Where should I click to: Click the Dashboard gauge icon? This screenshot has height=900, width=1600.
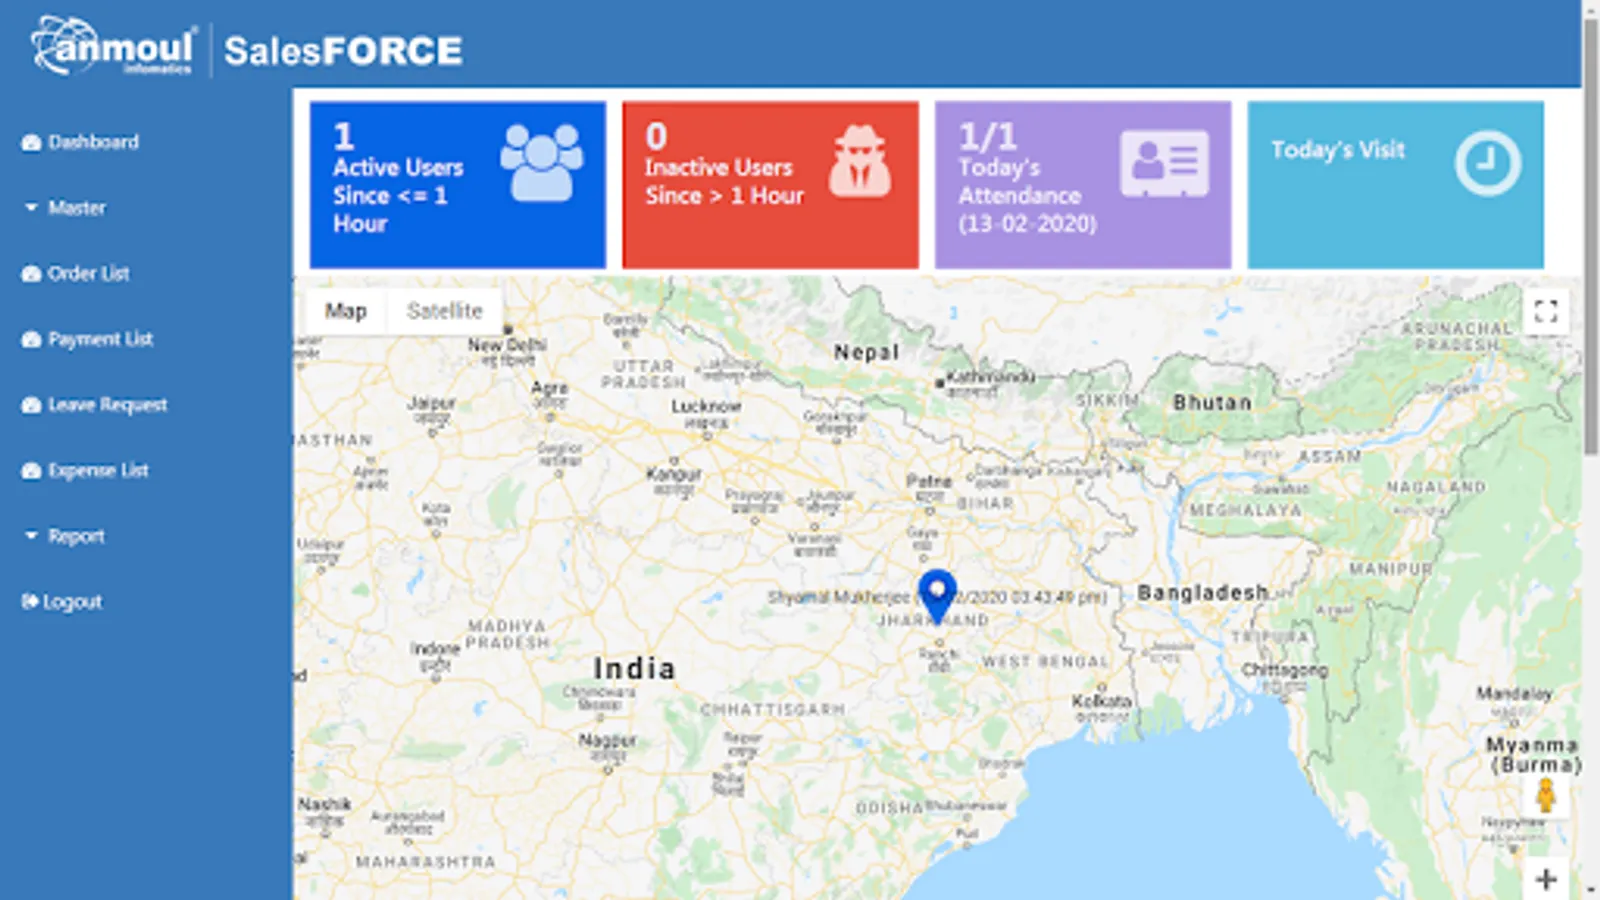click(x=31, y=143)
